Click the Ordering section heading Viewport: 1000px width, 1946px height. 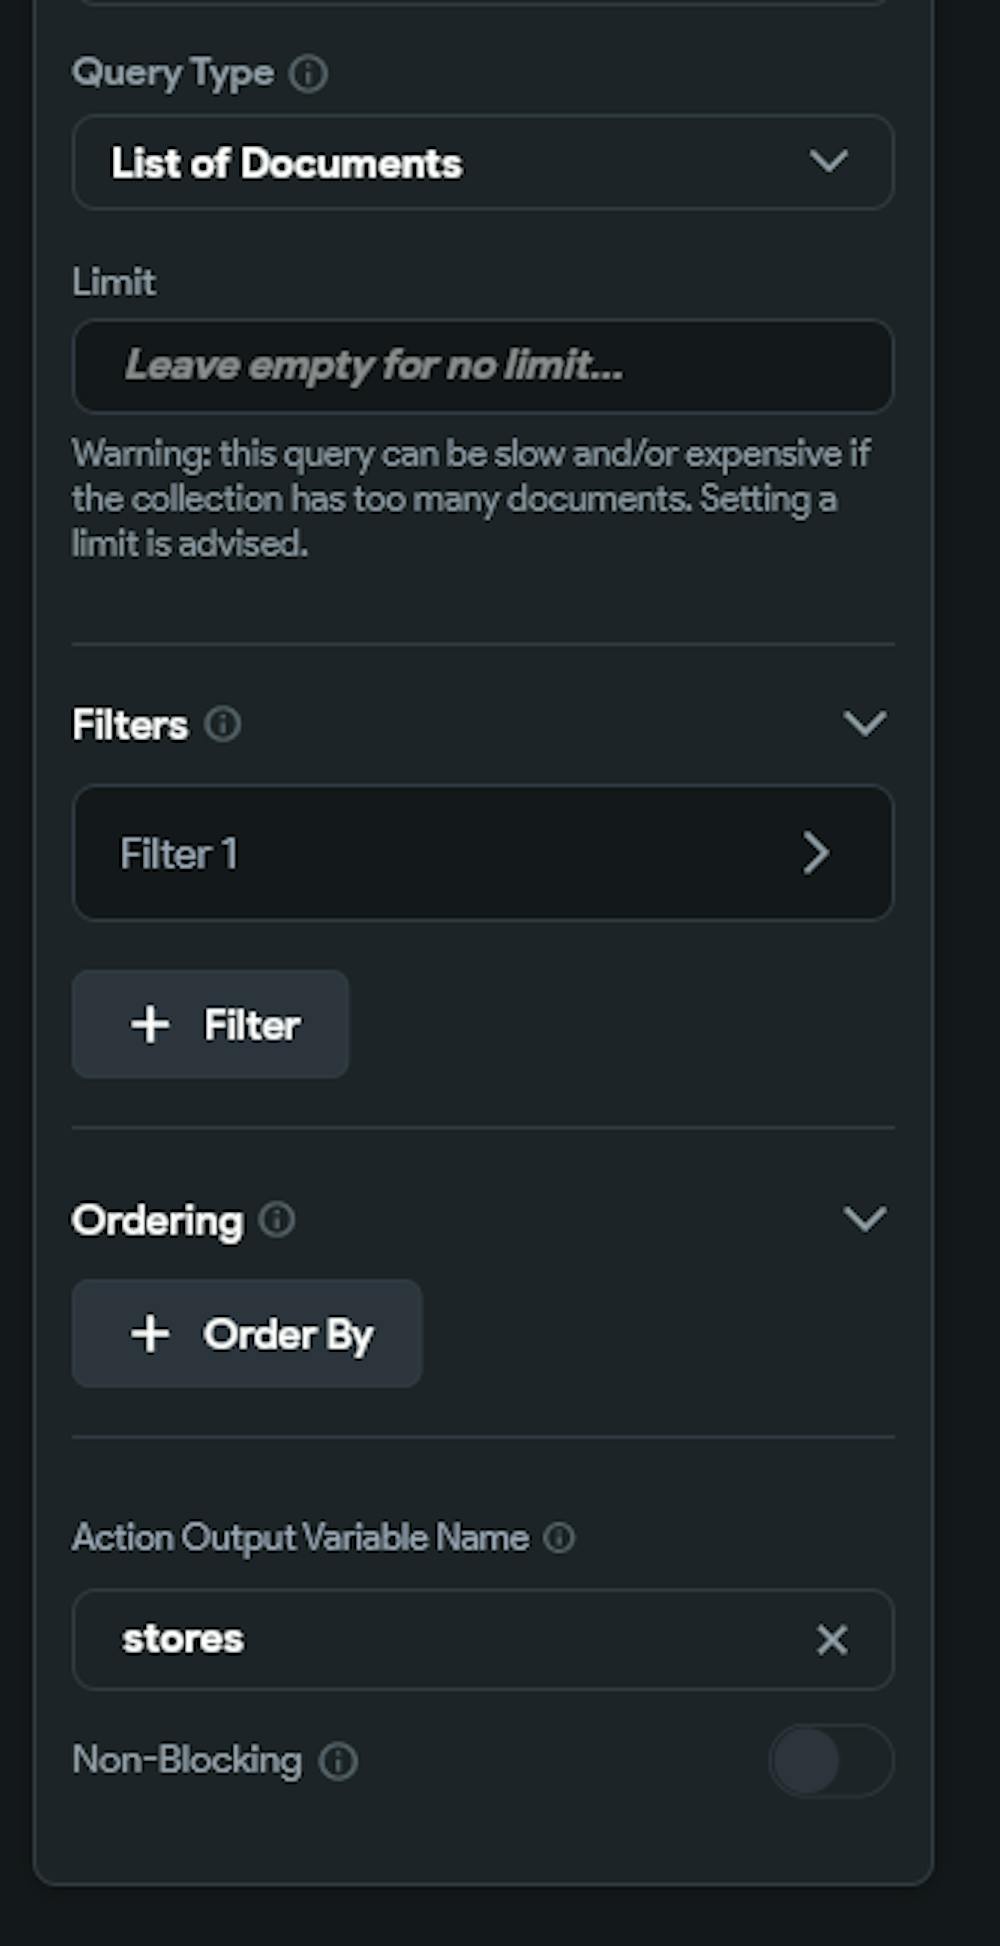[x=157, y=1221]
